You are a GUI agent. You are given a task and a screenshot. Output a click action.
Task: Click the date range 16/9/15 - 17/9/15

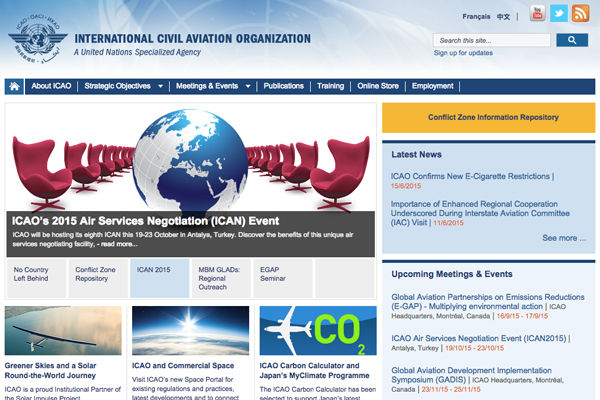(522, 316)
